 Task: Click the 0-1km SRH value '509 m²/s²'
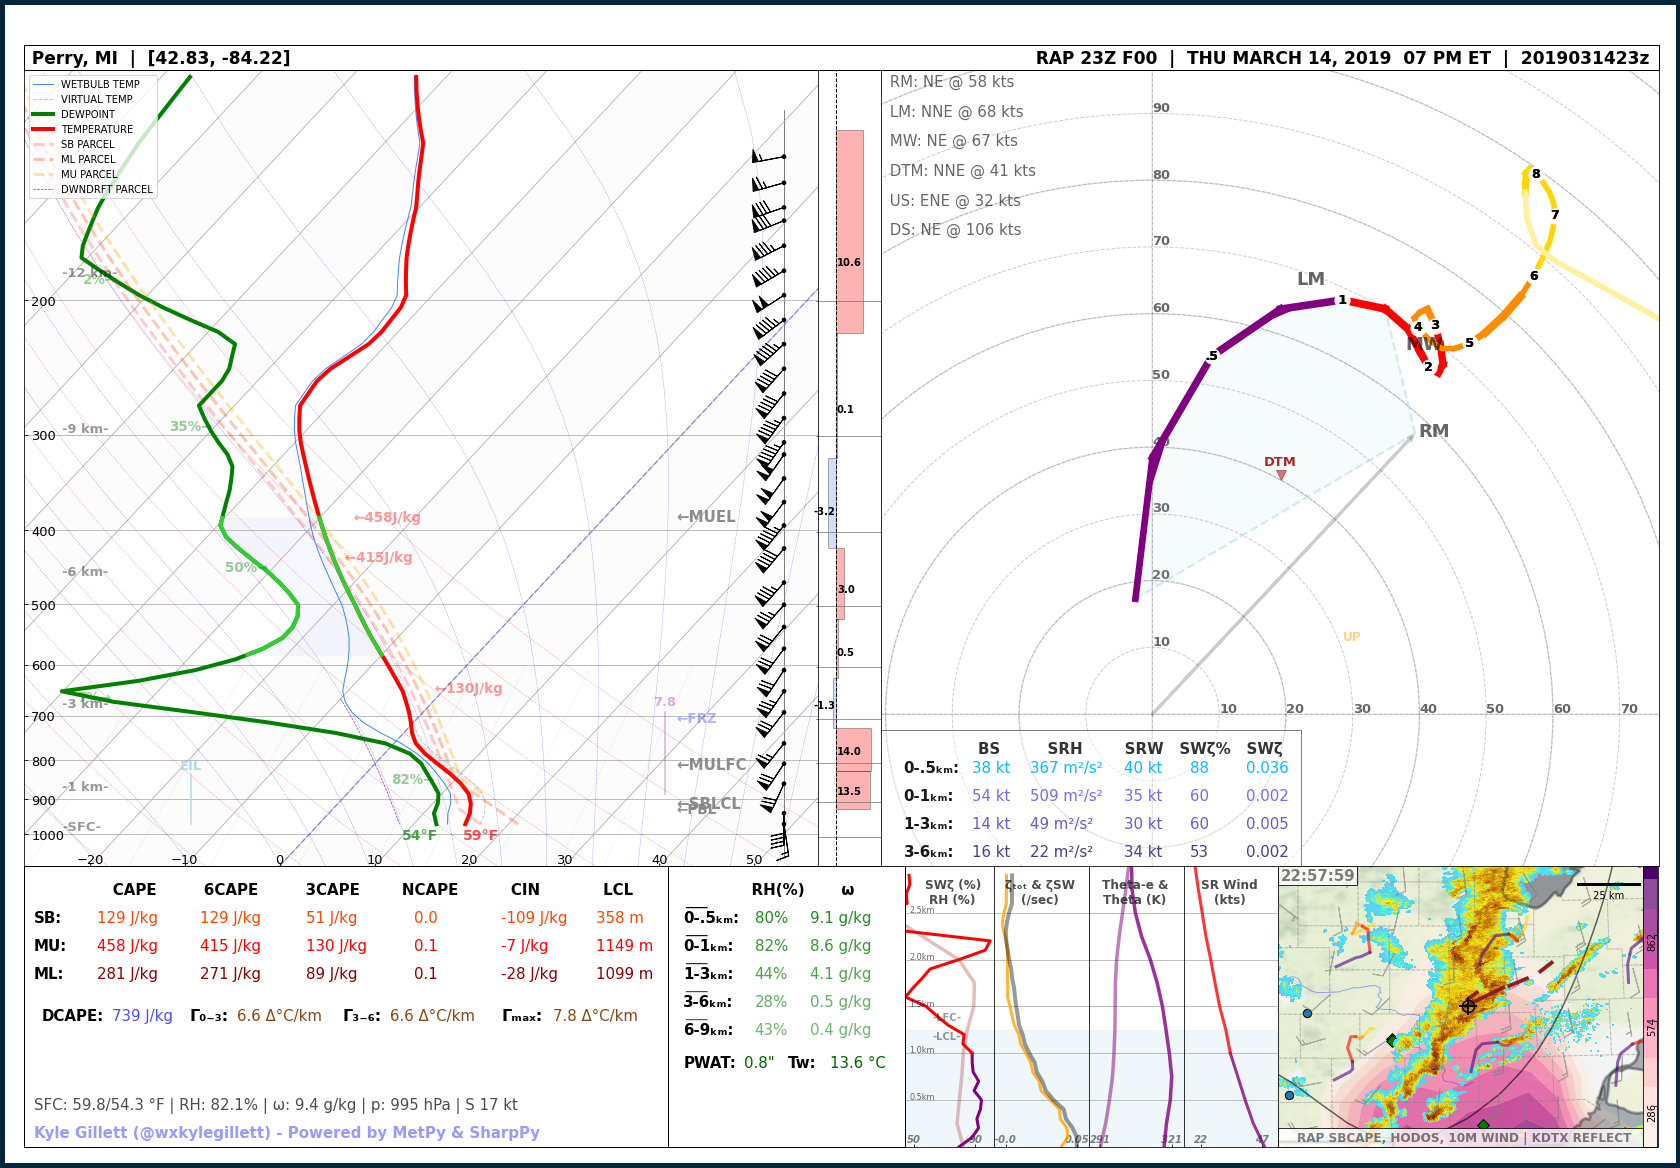click(x=1066, y=796)
